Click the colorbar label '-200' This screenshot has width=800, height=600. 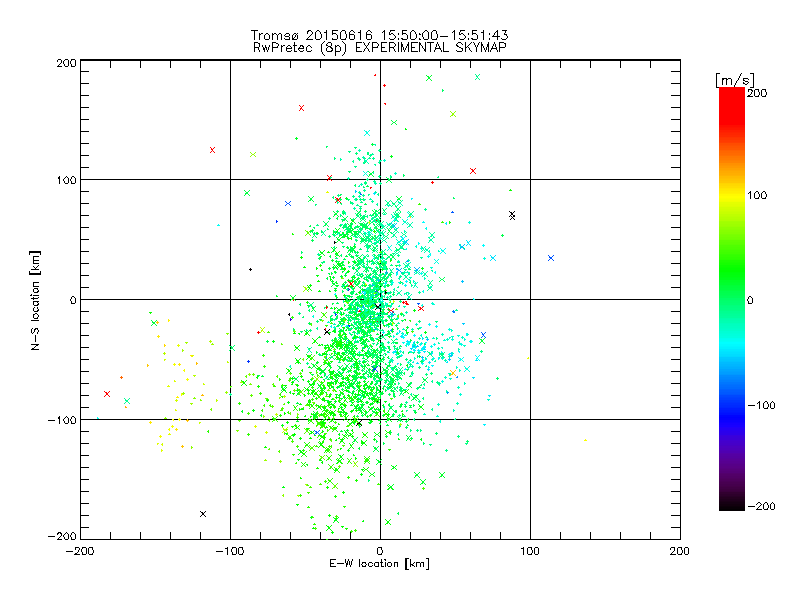(x=761, y=506)
